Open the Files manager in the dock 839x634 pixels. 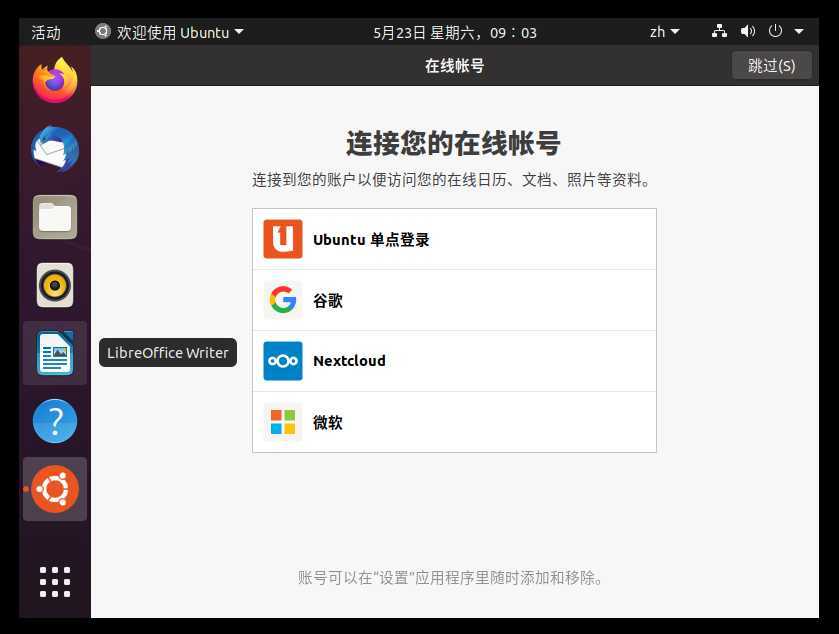tap(55, 217)
